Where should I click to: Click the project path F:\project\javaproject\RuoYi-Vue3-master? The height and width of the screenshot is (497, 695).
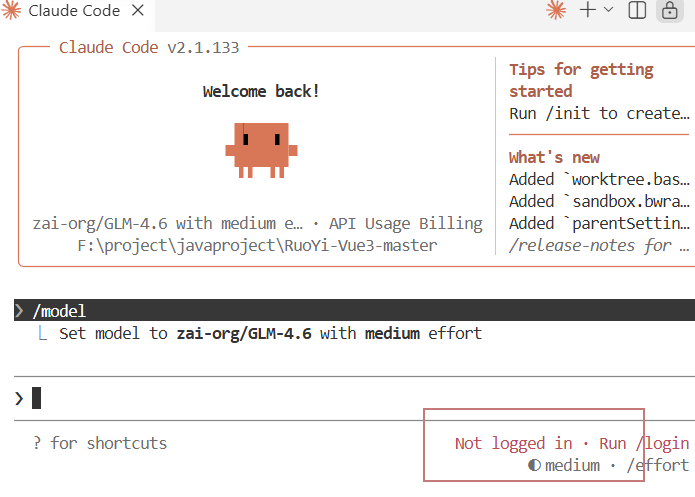257,246
